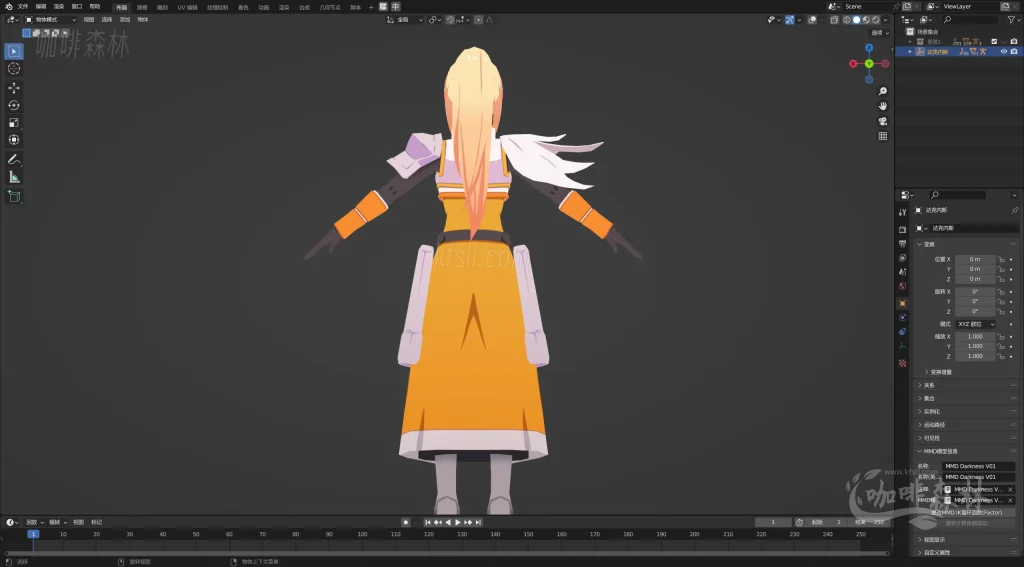Screen dimensions: 1024x567
Task: Open the green Armature data properties tab
Action: (x=903, y=346)
